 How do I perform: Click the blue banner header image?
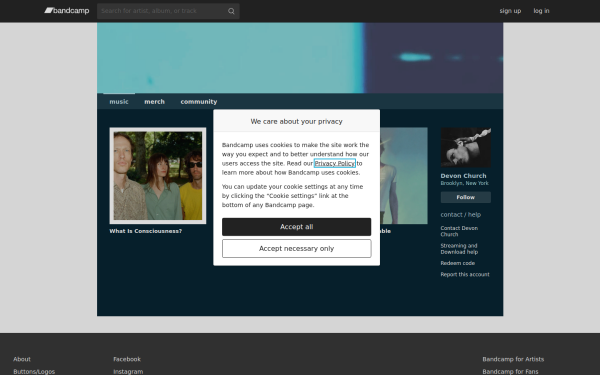[x=300, y=58]
